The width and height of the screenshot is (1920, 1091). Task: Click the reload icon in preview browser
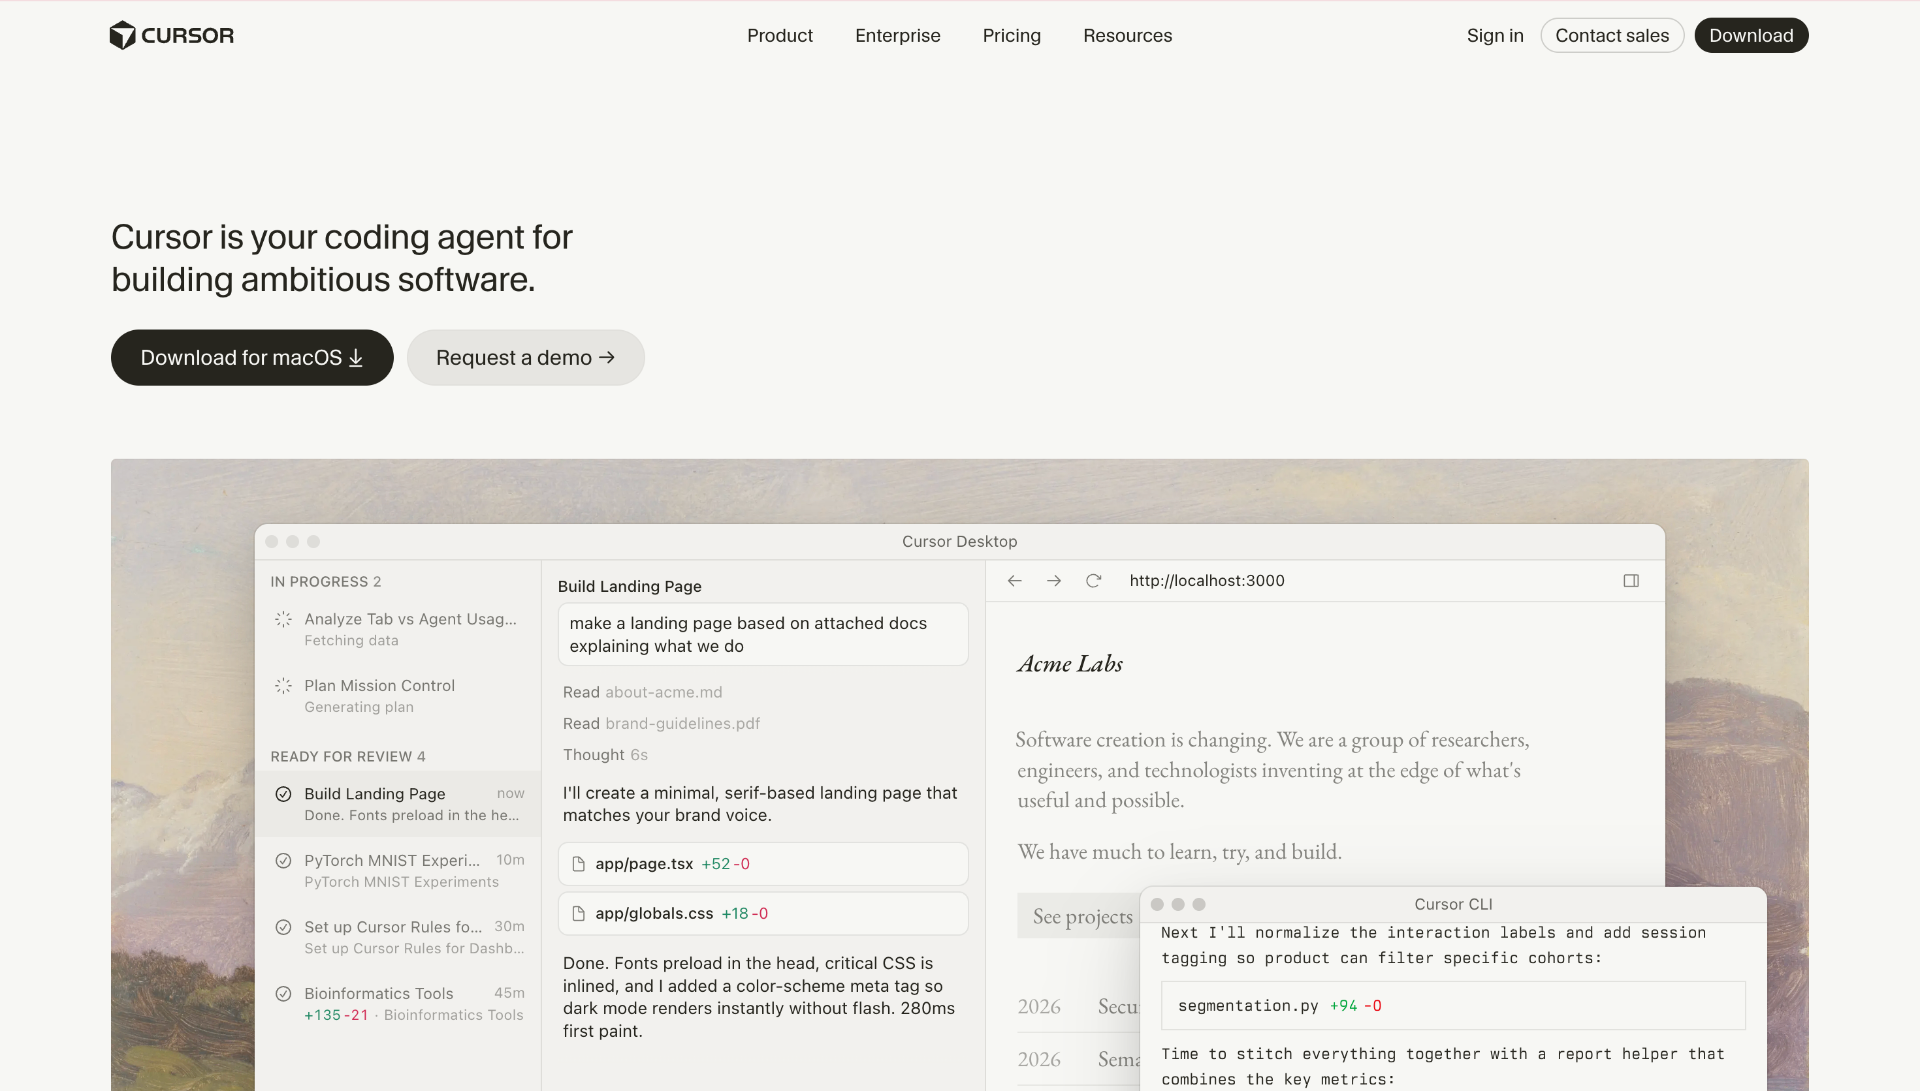pyautogui.click(x=1094, y=580)
